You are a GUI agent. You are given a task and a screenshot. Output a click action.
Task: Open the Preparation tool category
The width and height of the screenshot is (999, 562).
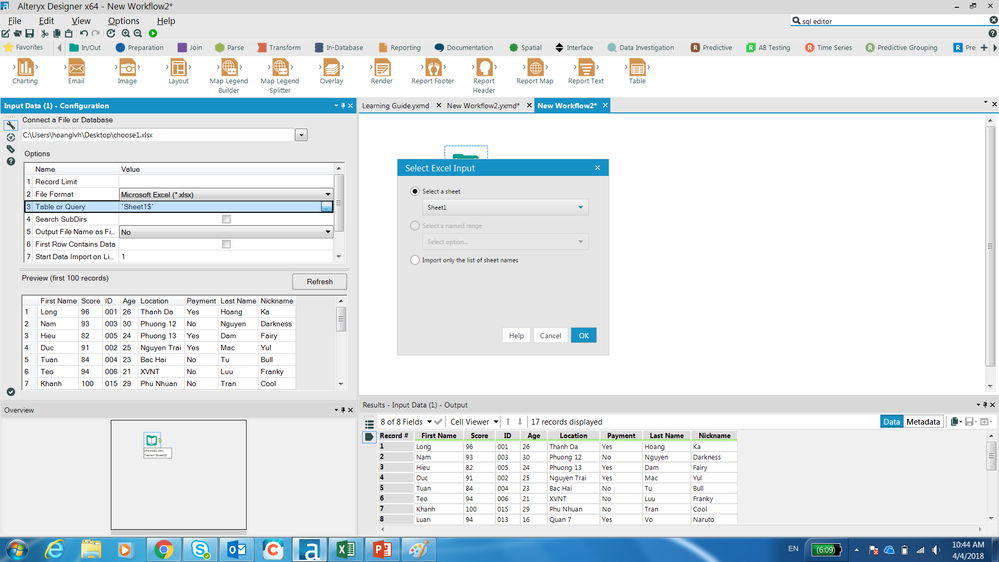coord(139,48)
